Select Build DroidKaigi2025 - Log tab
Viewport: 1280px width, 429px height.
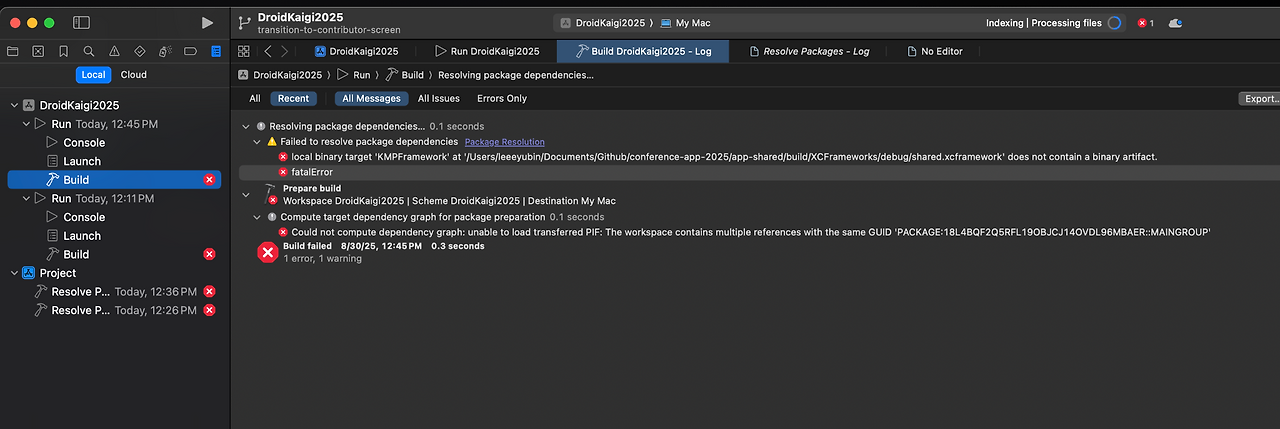pyautogui.click(x=643, y=51)
